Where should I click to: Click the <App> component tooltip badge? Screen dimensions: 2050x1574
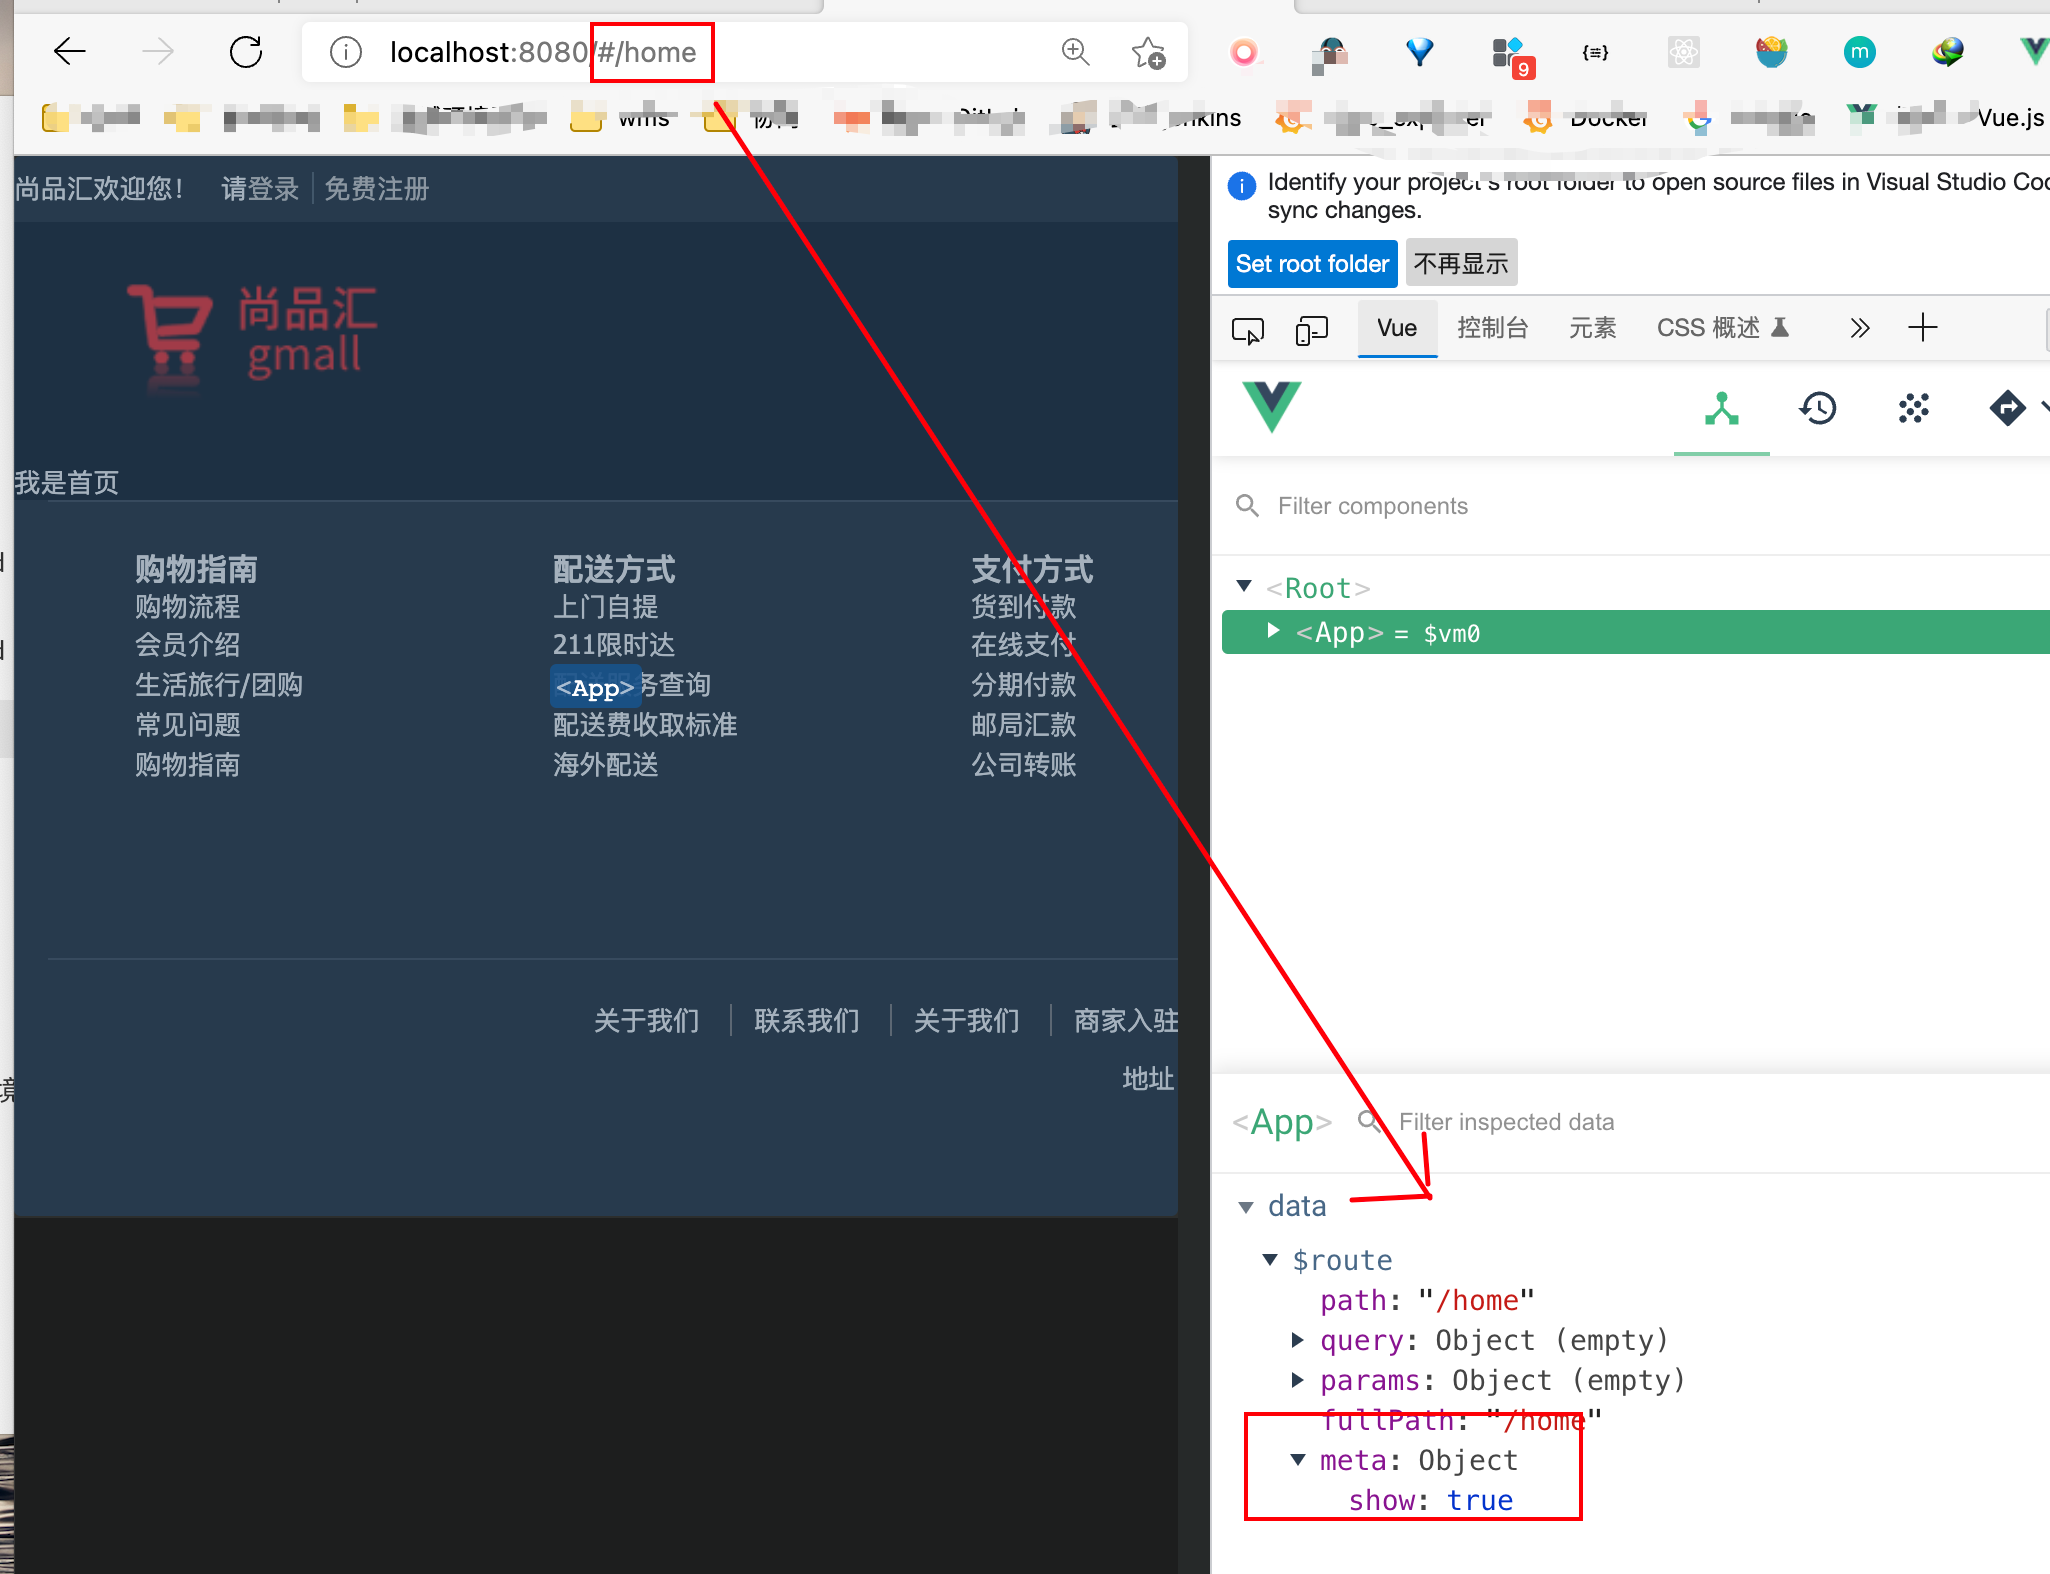(595, 687)
